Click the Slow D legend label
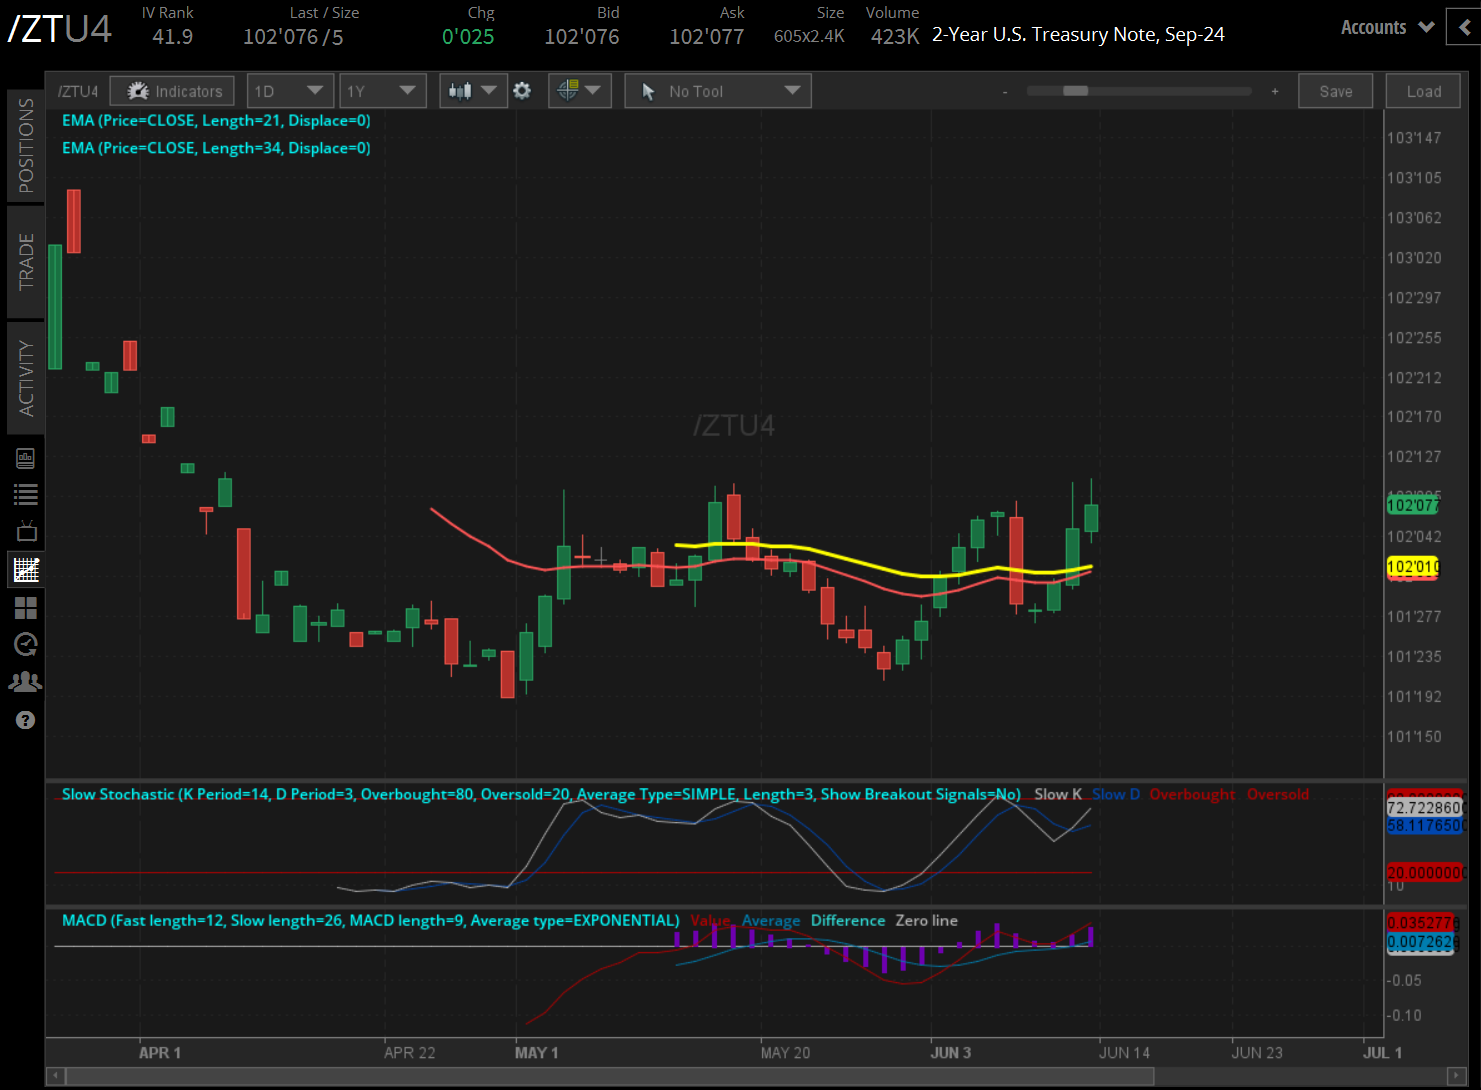1481x1090 pixels. click(x=1116, y=794)
